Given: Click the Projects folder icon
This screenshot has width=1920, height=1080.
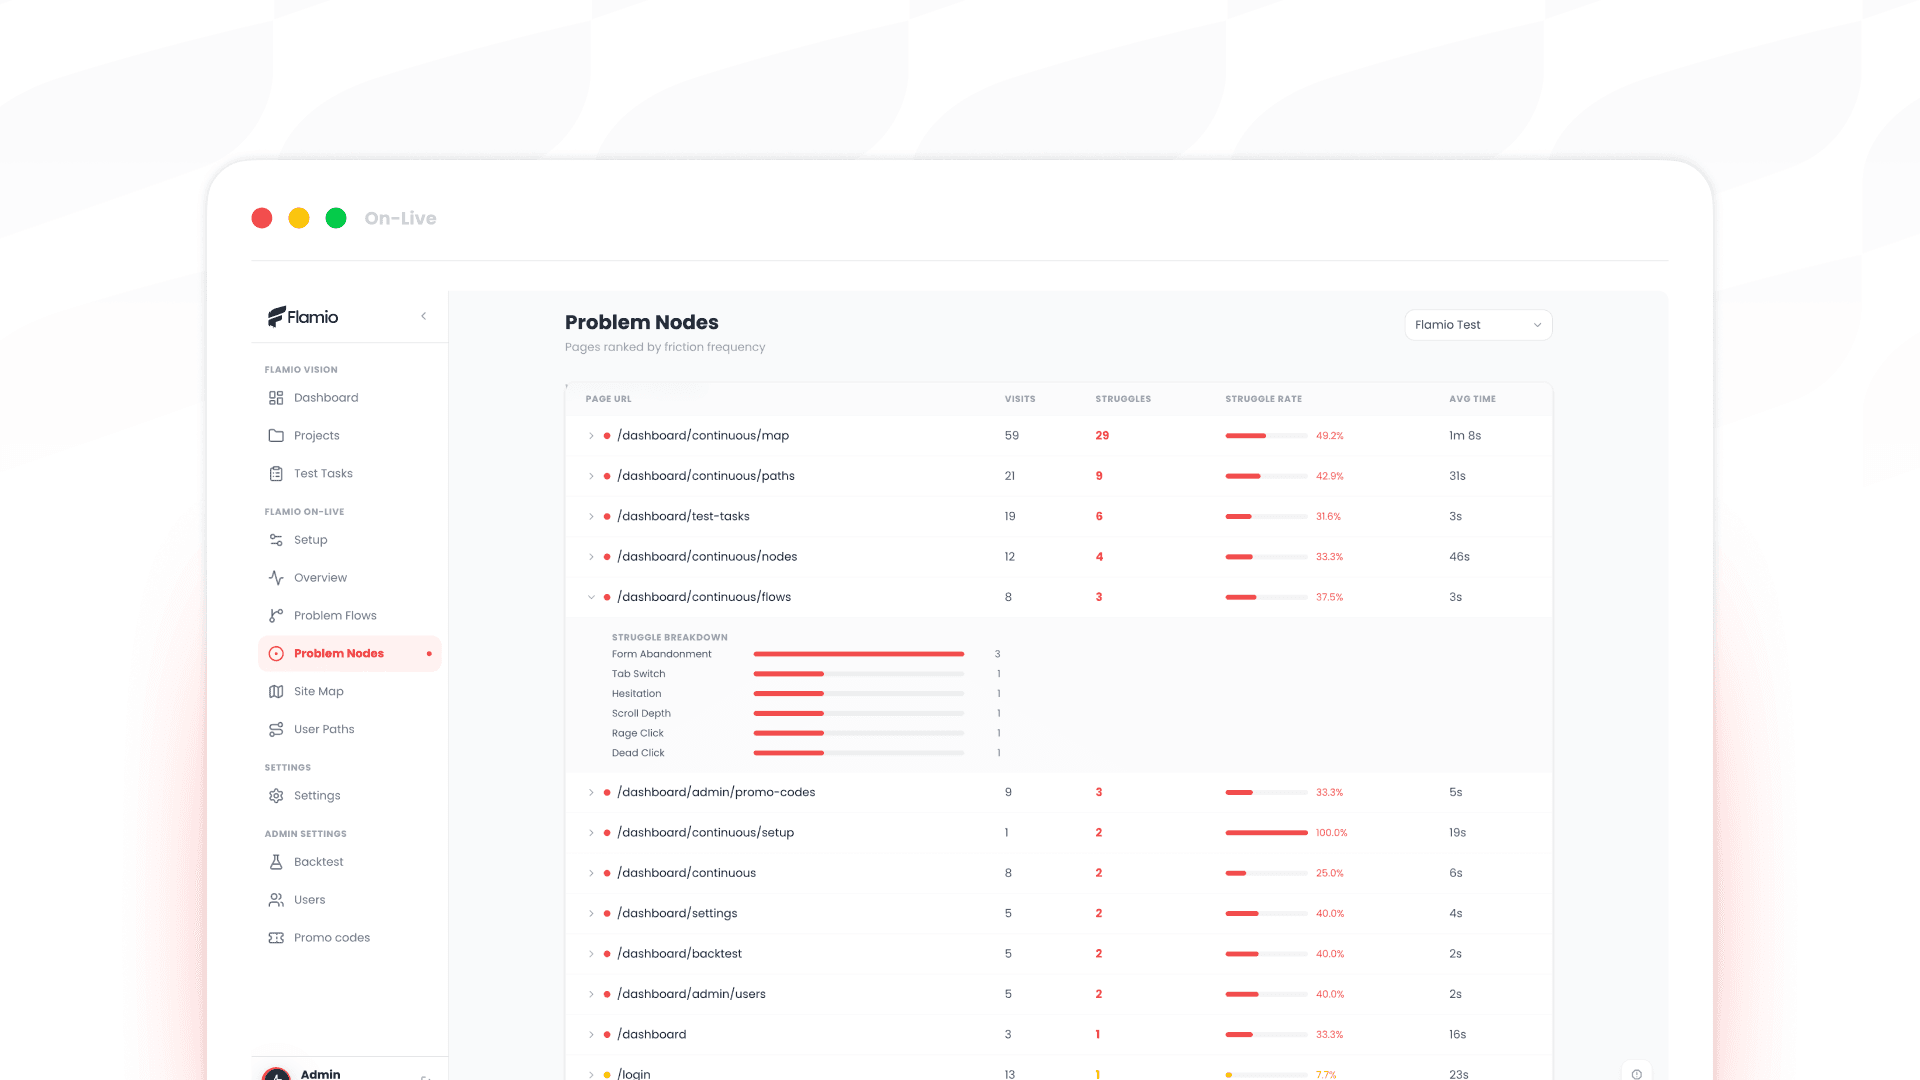Looking at the screenshot, I should pos(276,436).
